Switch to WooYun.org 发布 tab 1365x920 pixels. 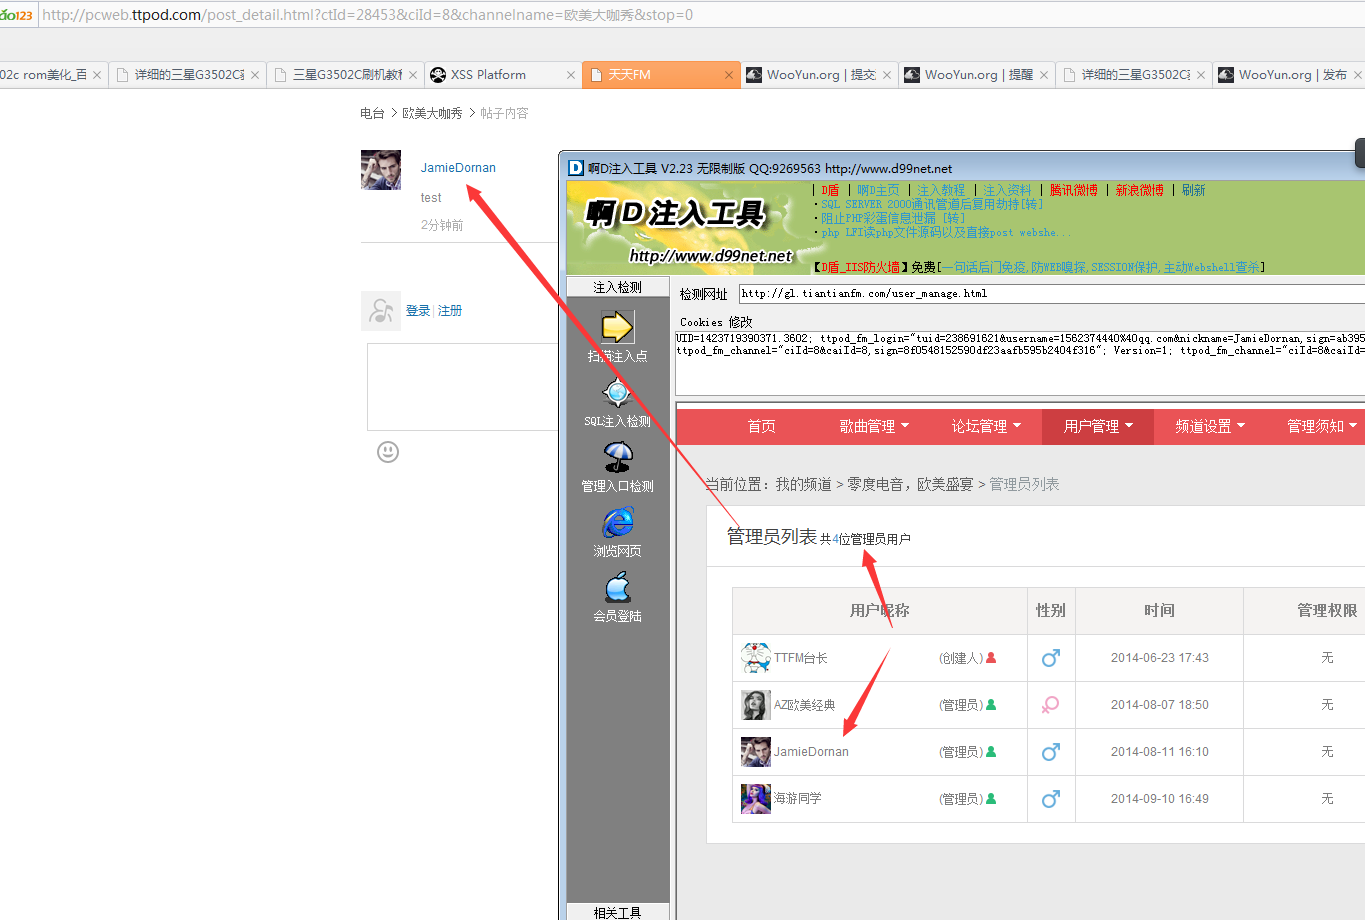tap(1290, 75)
